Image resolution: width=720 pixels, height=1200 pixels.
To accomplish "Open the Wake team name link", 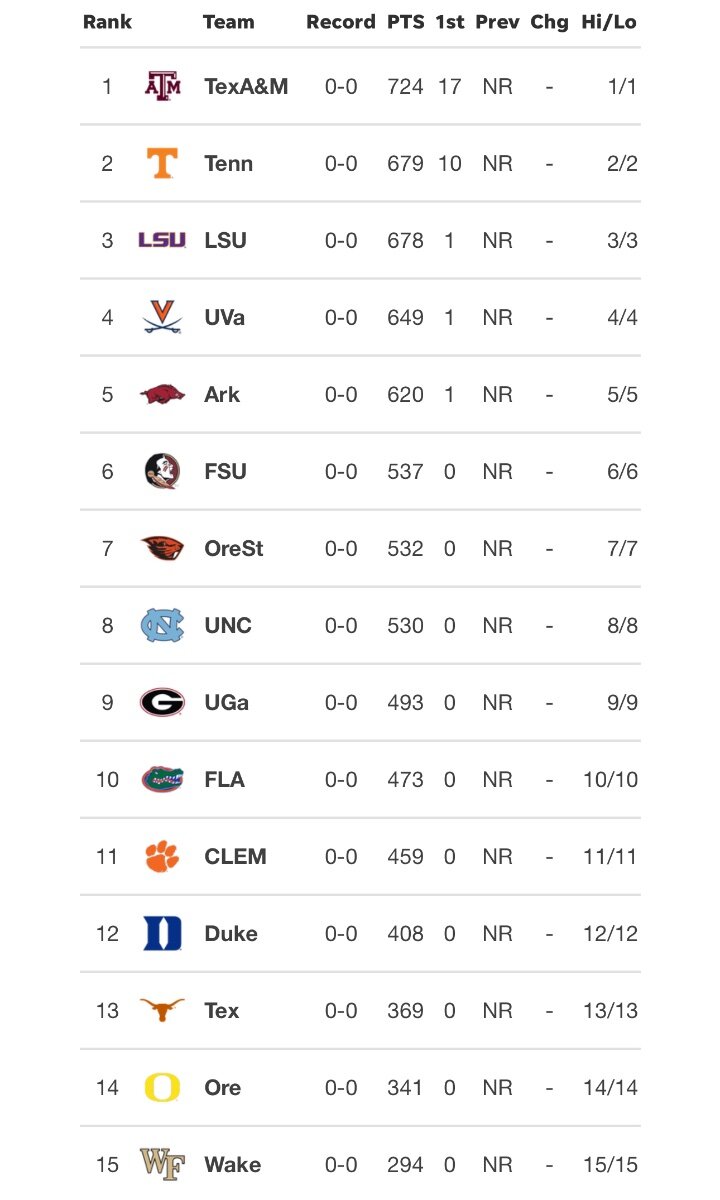I will [x=232, y=1164].
